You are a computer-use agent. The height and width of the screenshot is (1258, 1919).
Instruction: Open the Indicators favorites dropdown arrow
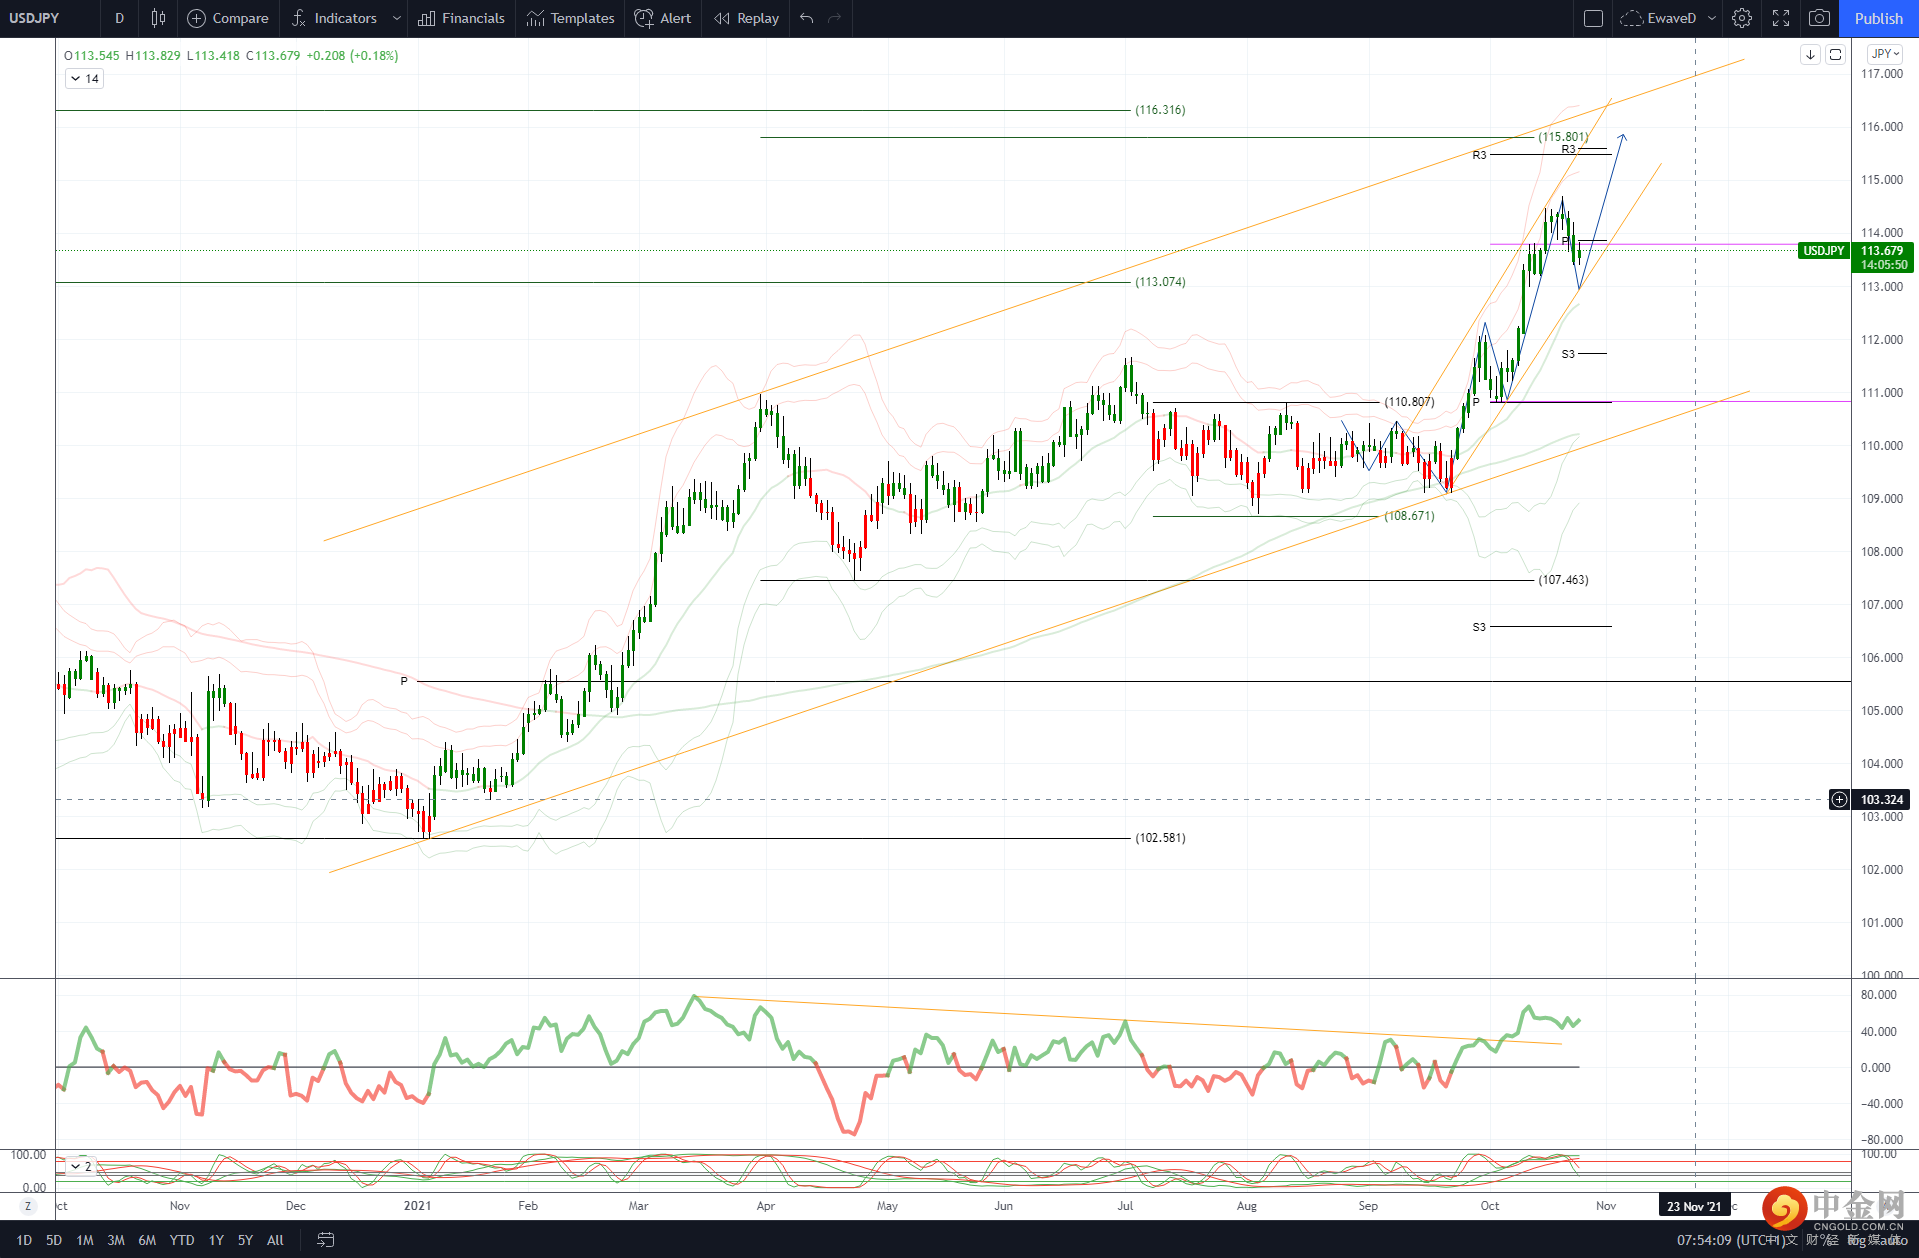397,18
